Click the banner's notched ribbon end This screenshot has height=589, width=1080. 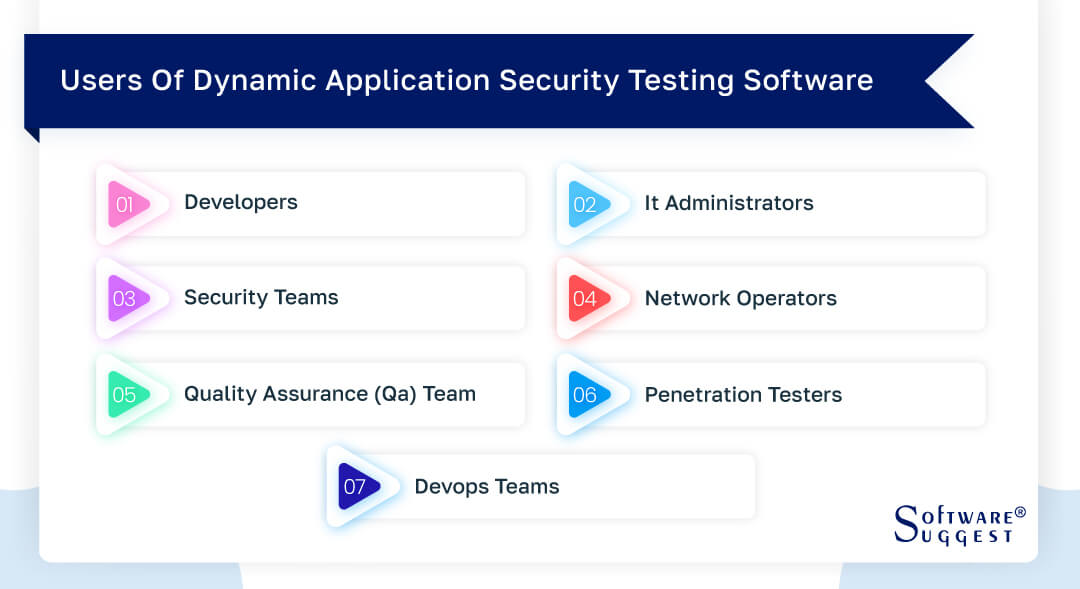pos(949,81)
